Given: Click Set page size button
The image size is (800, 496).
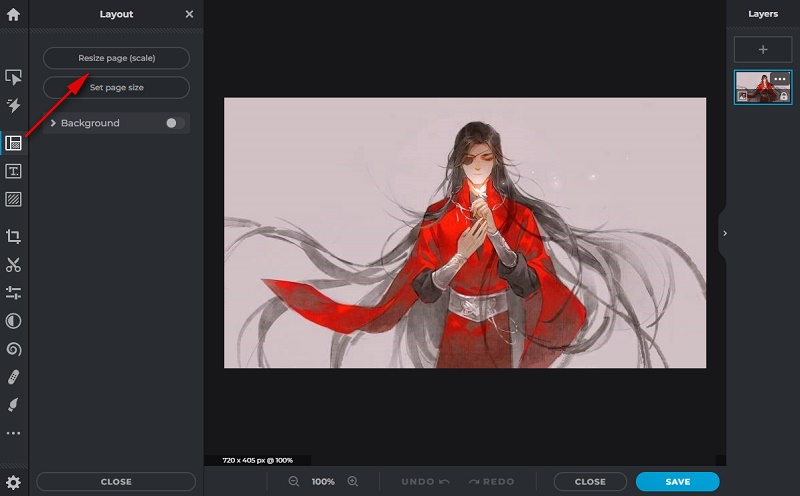Looking at the screenshot, I should click(116, 87).
